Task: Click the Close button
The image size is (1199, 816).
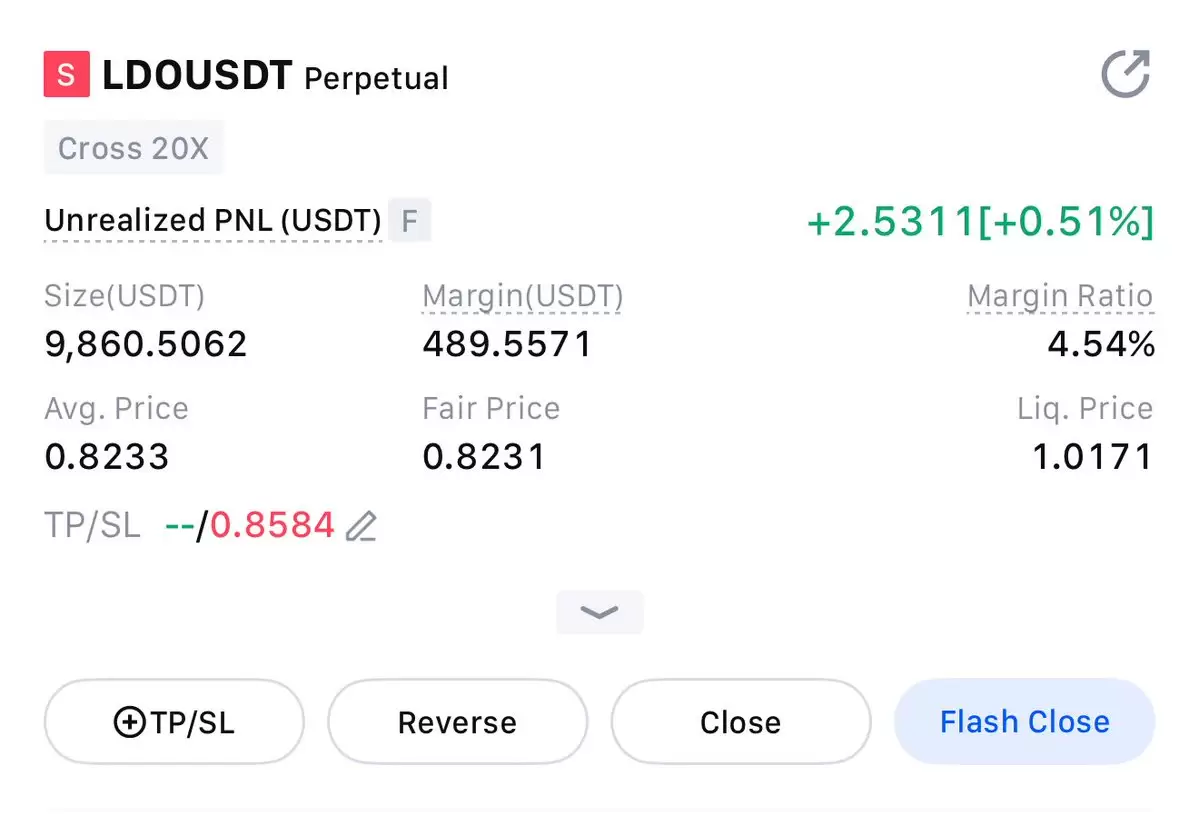Action: click(741, 721)
